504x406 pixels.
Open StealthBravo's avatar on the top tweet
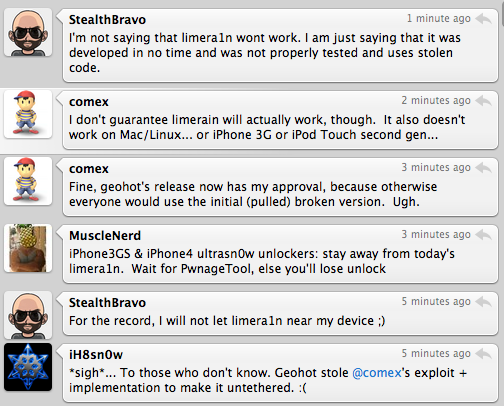coord(28,32)
